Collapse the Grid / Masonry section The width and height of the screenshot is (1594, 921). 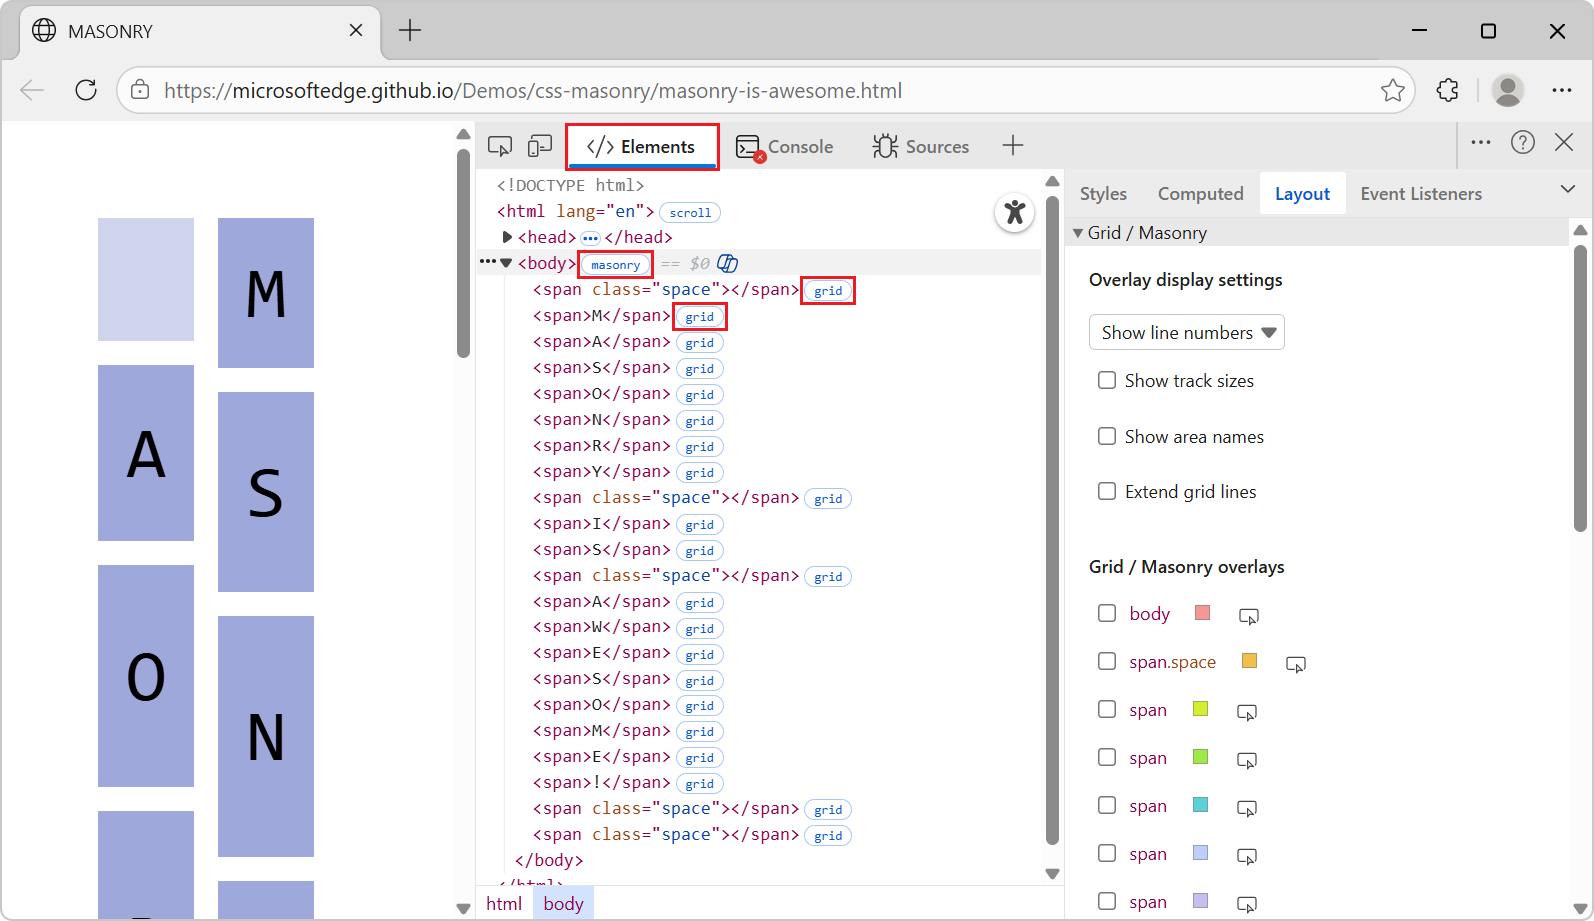(x=1079, y=233)
